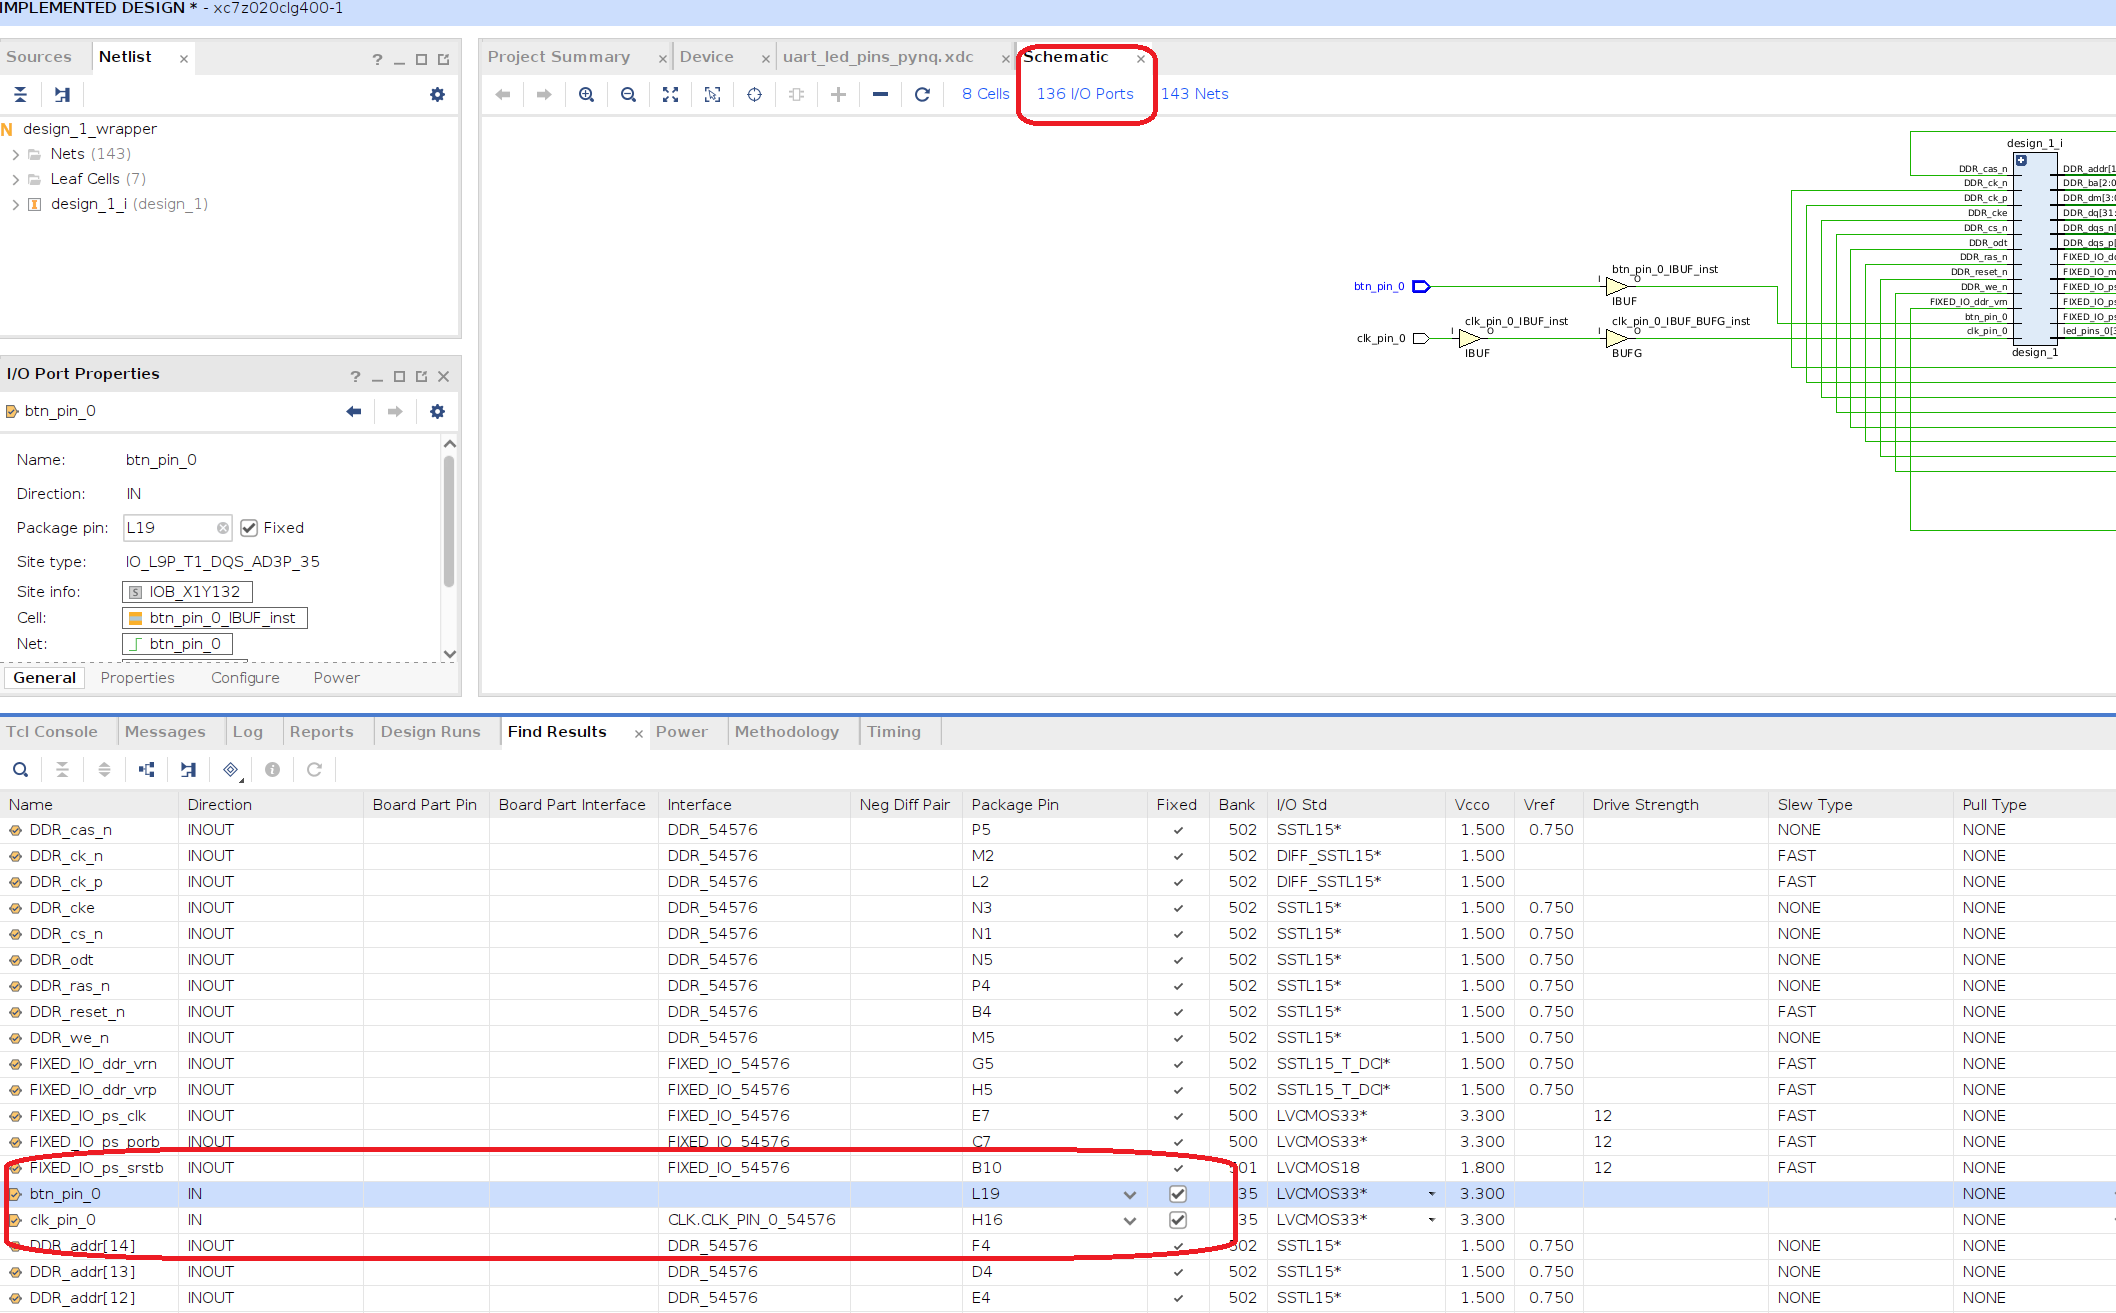Click Fixed checkmark in DDR_reset_n row
This screenshot has width=2116, height=1313.
[1178, 1012]
